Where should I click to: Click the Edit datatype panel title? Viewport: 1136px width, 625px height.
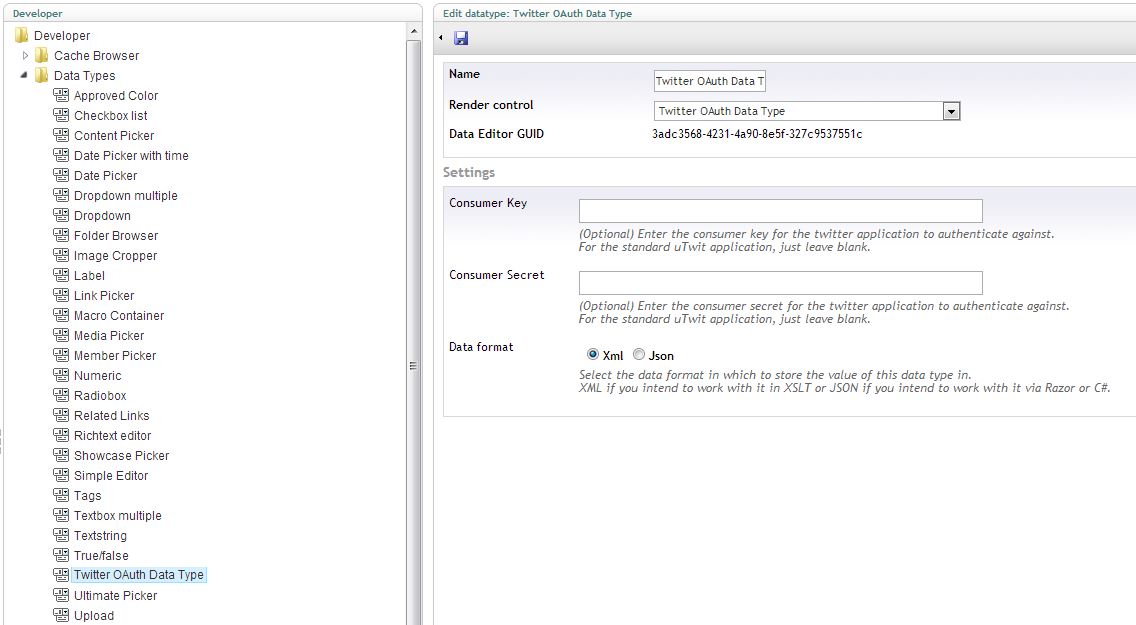pyautogui.click(x=537, y=13)
